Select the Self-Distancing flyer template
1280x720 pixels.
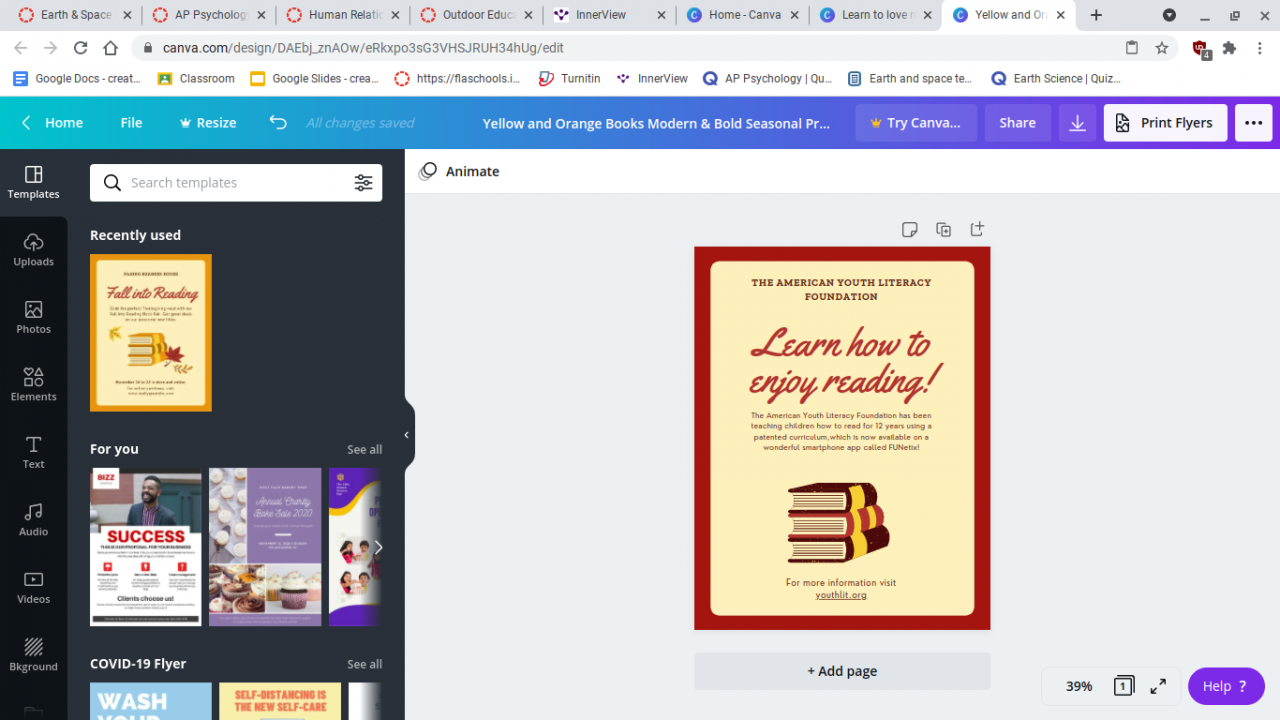280,701
